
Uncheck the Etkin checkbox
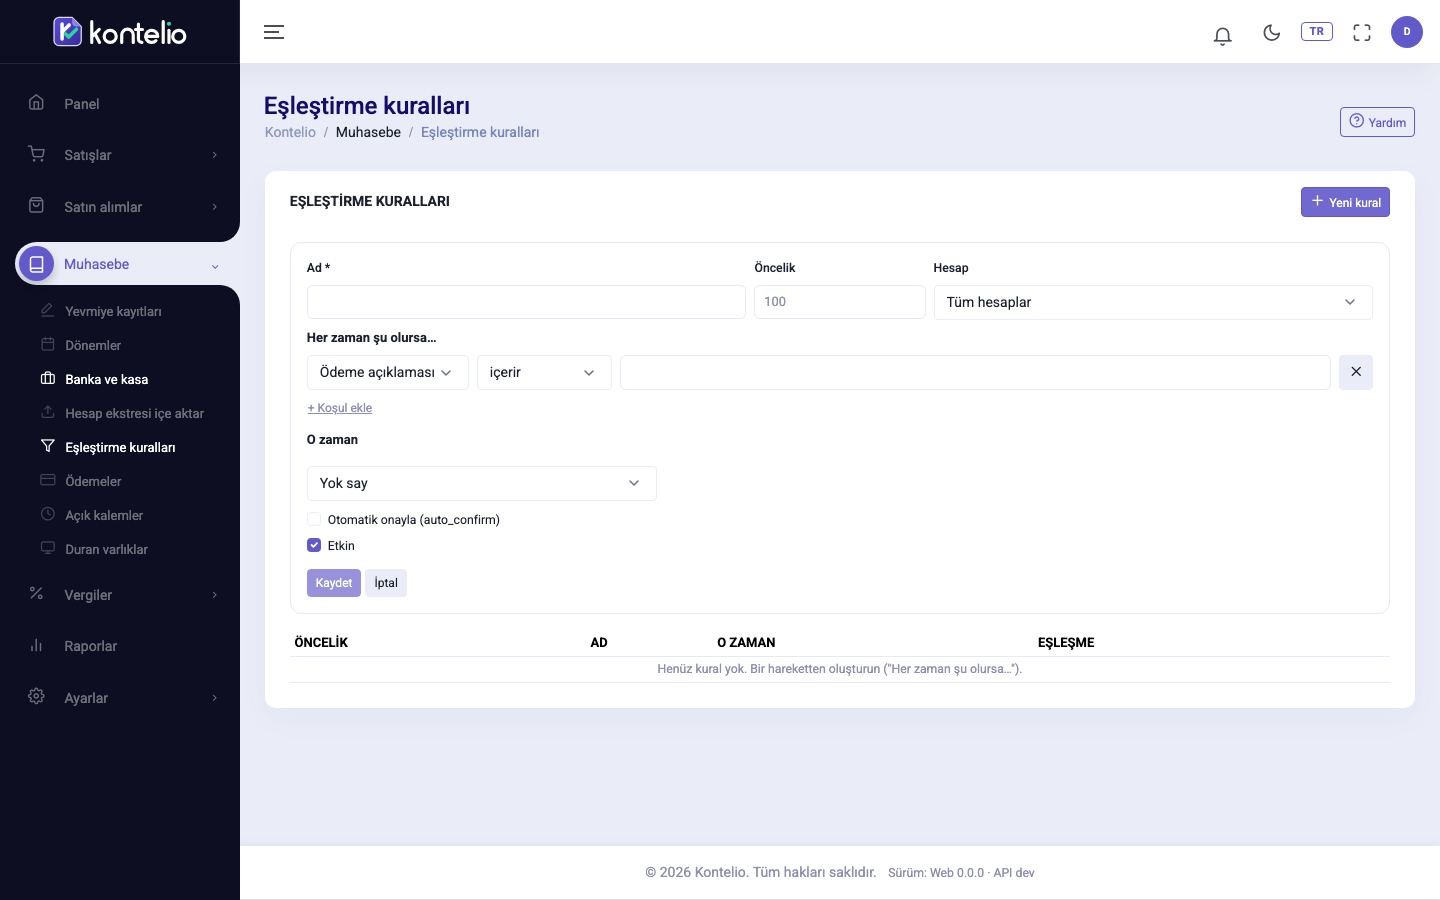[x=314, y=545]
